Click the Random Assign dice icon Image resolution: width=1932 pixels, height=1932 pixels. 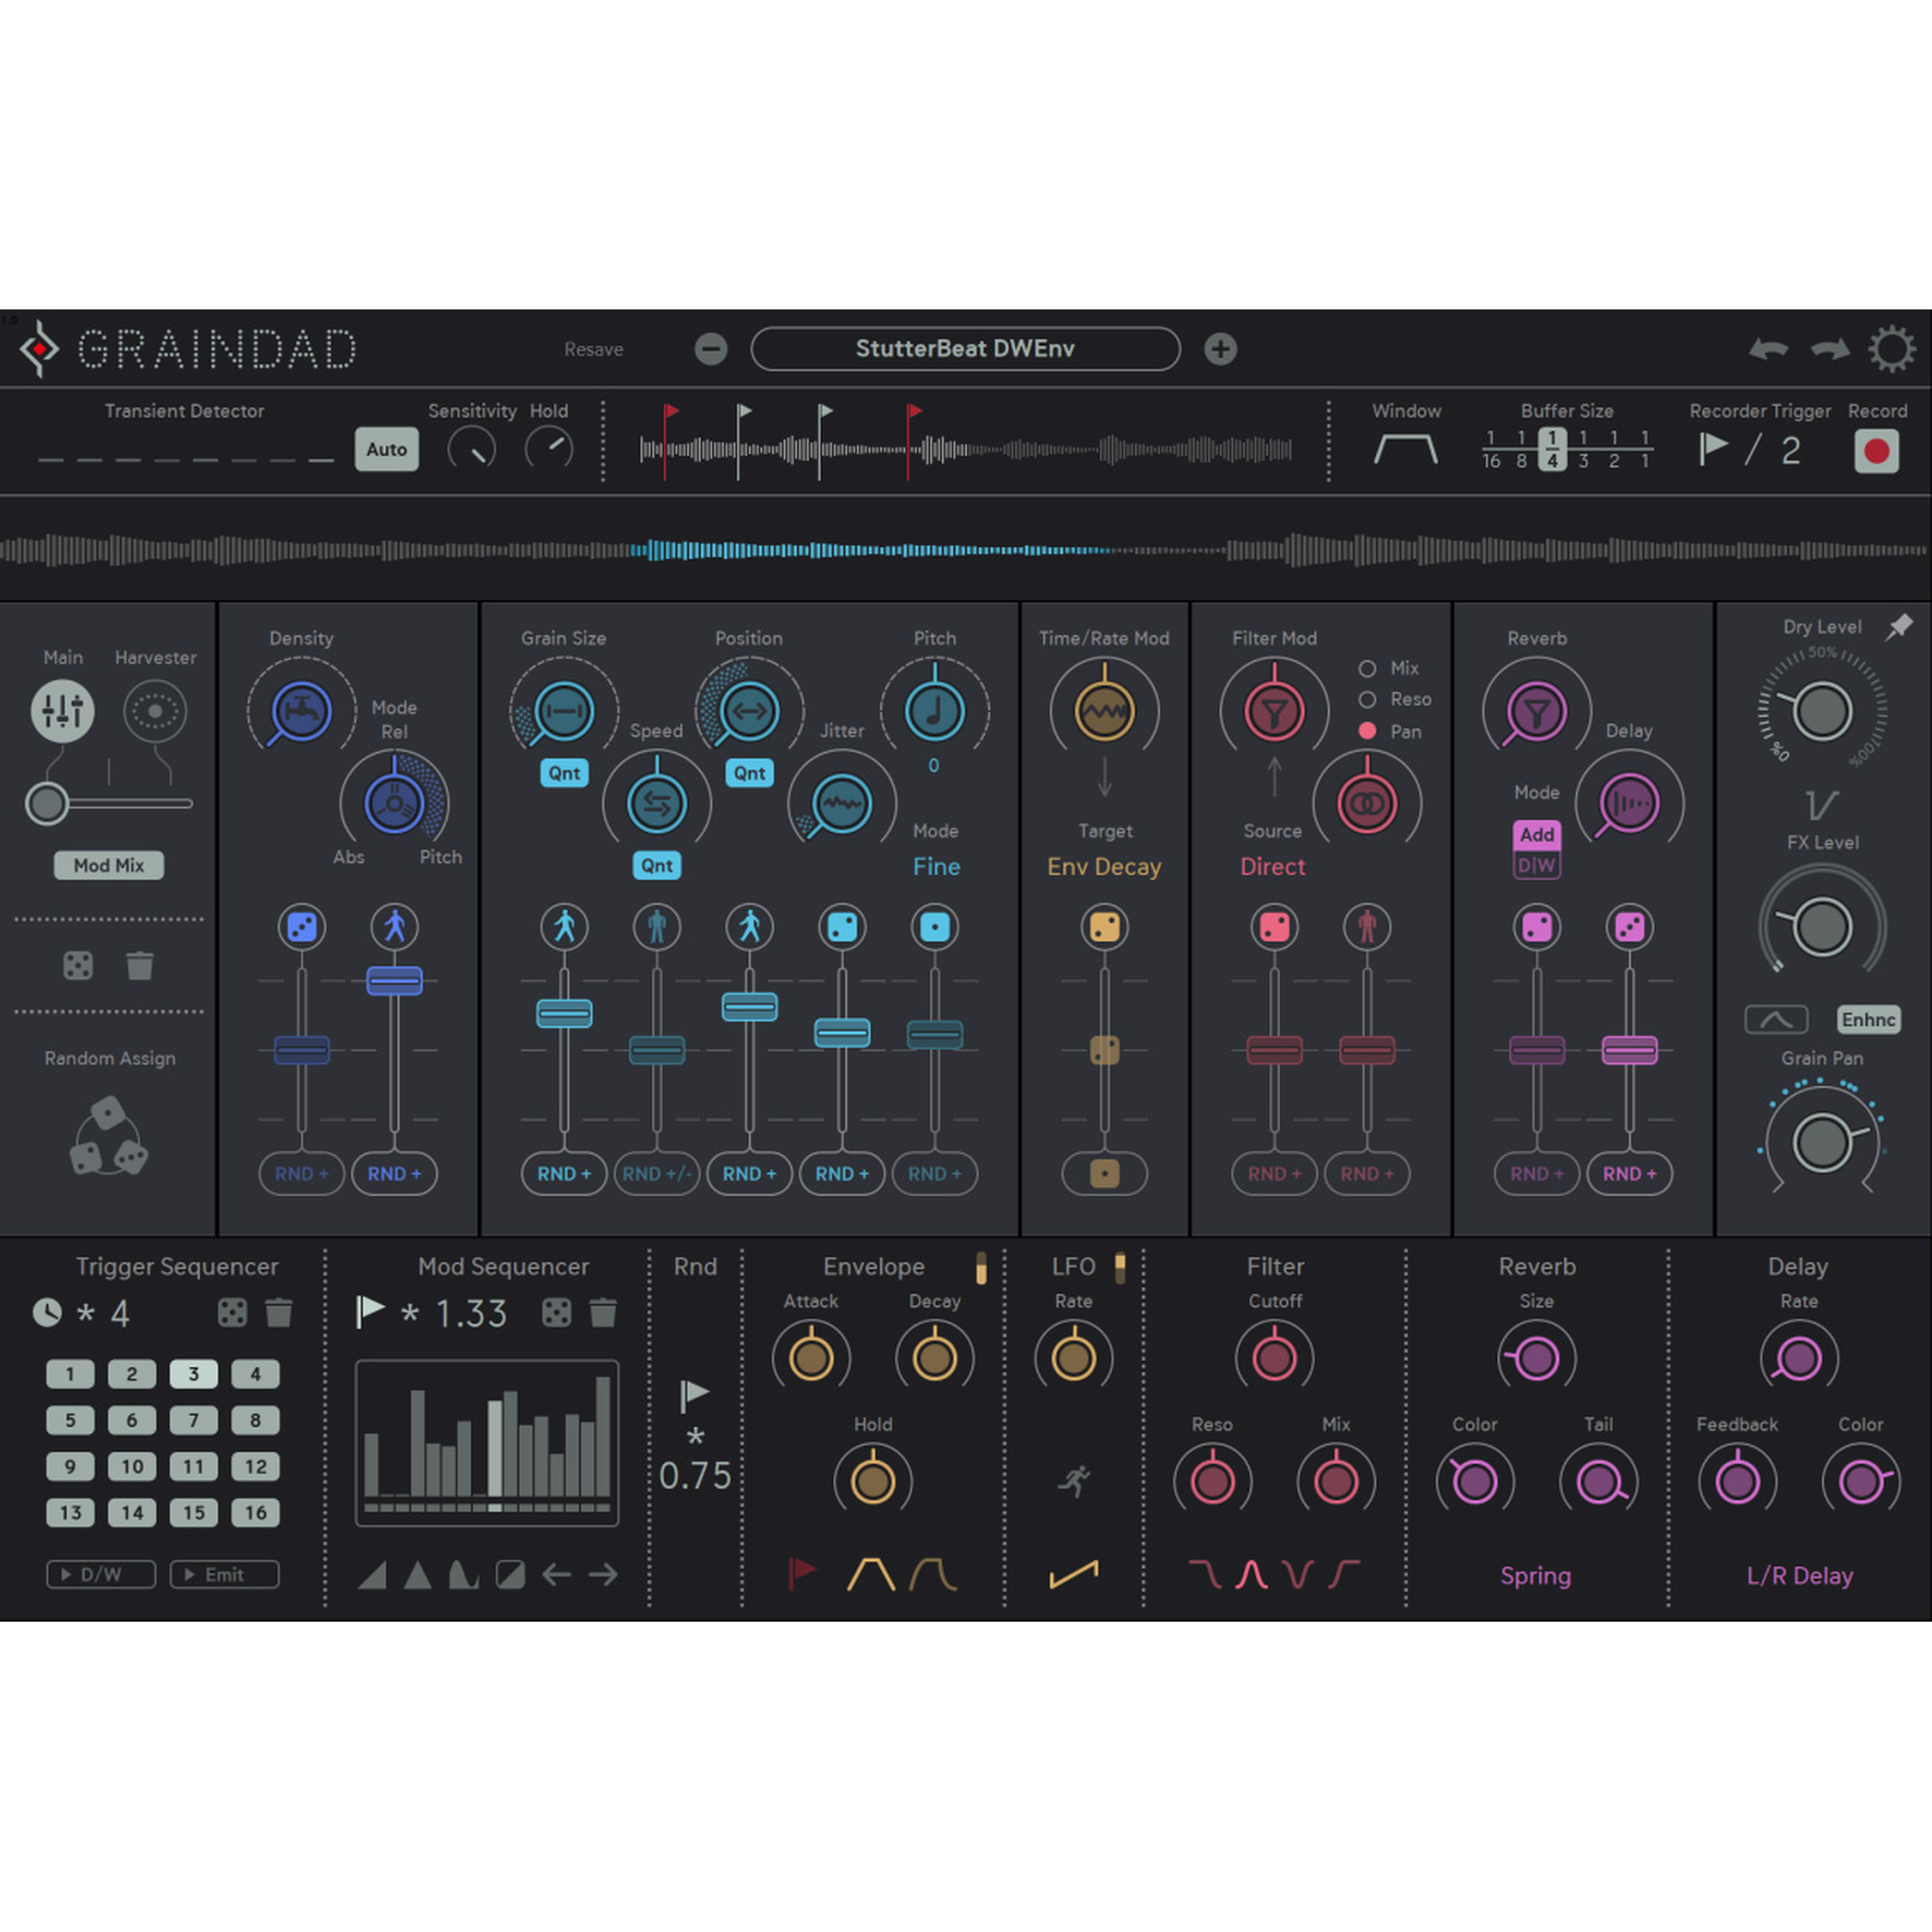click(x=109, y=1138)
